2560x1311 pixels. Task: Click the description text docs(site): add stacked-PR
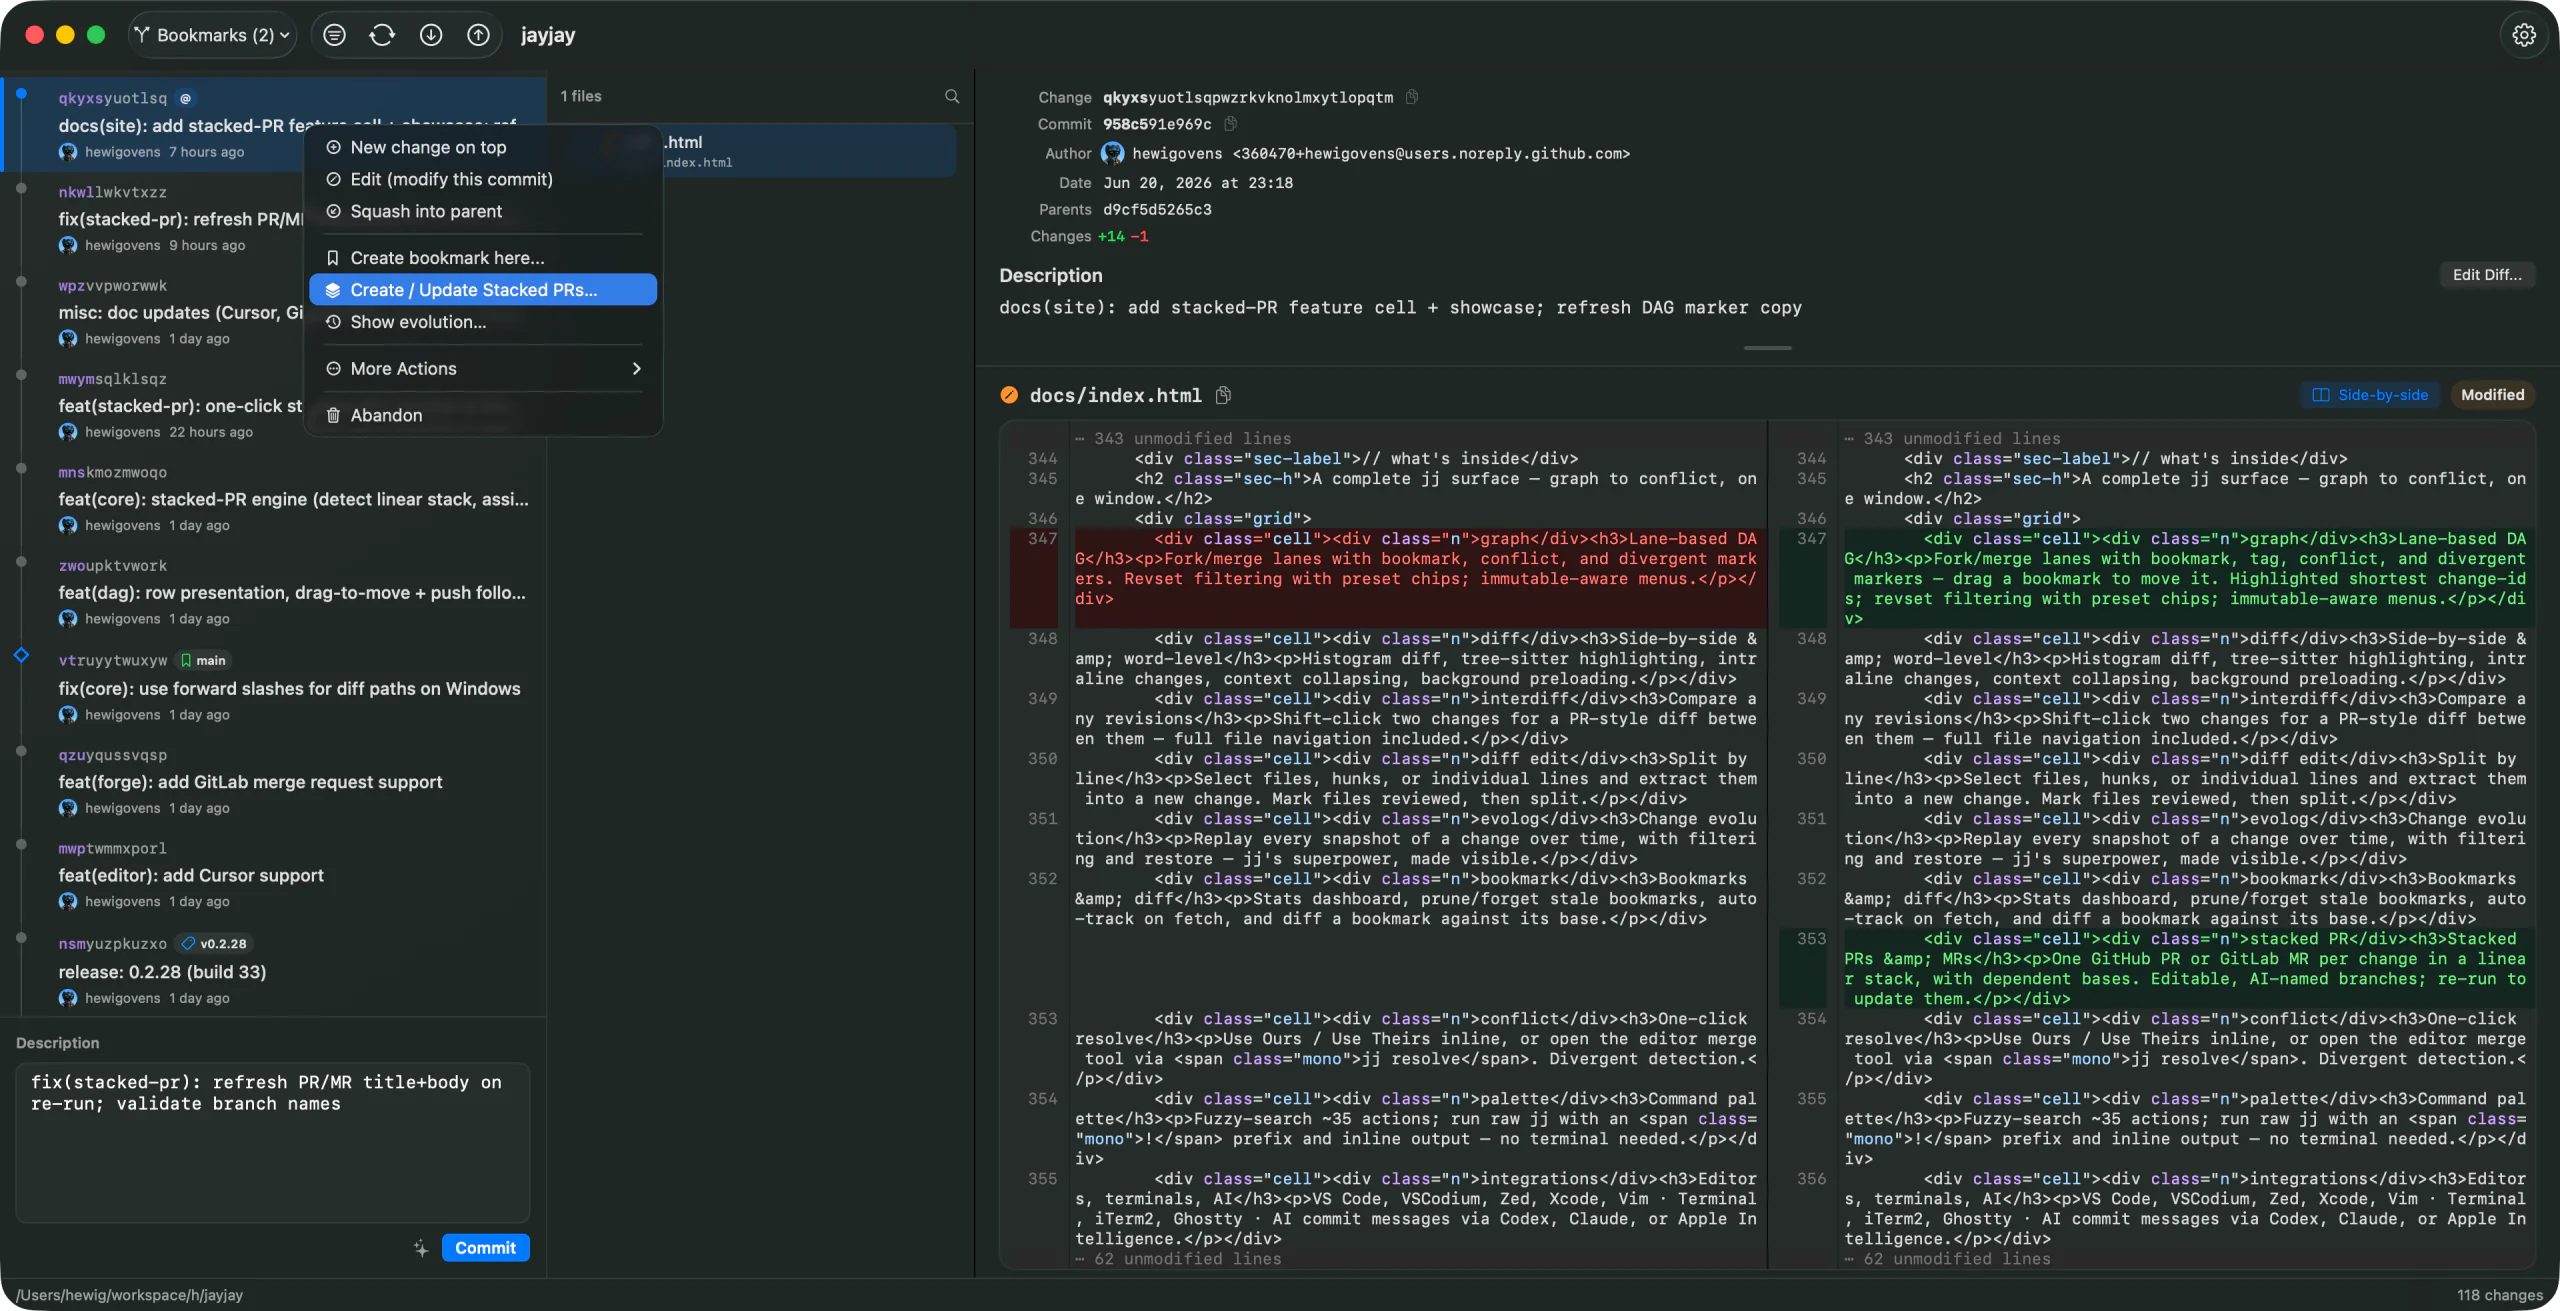(x=1400, y=308)
